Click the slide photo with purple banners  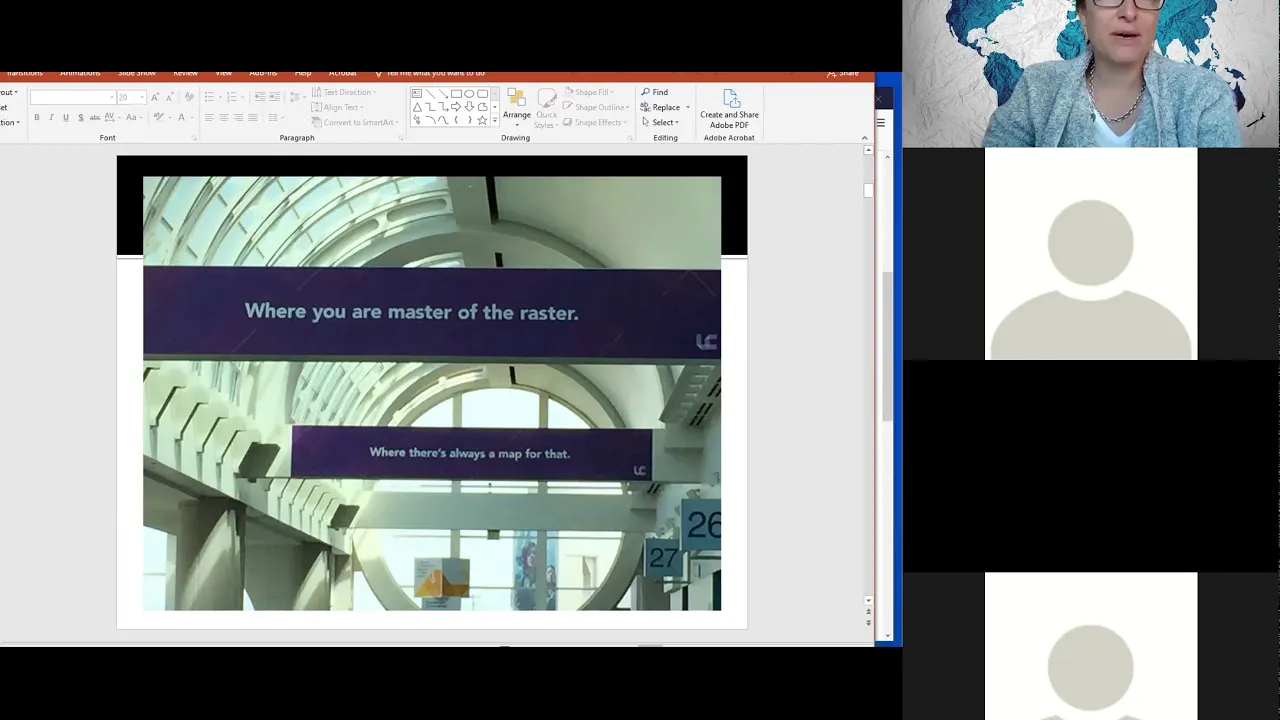(432, 394)
